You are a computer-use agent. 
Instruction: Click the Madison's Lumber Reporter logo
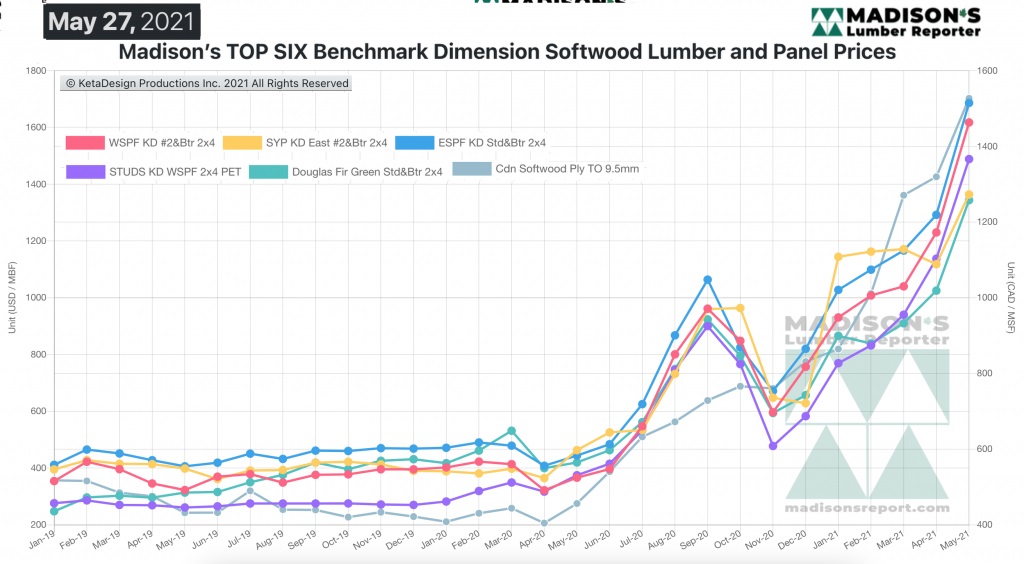pyautogui.click(x=896, y=22)
